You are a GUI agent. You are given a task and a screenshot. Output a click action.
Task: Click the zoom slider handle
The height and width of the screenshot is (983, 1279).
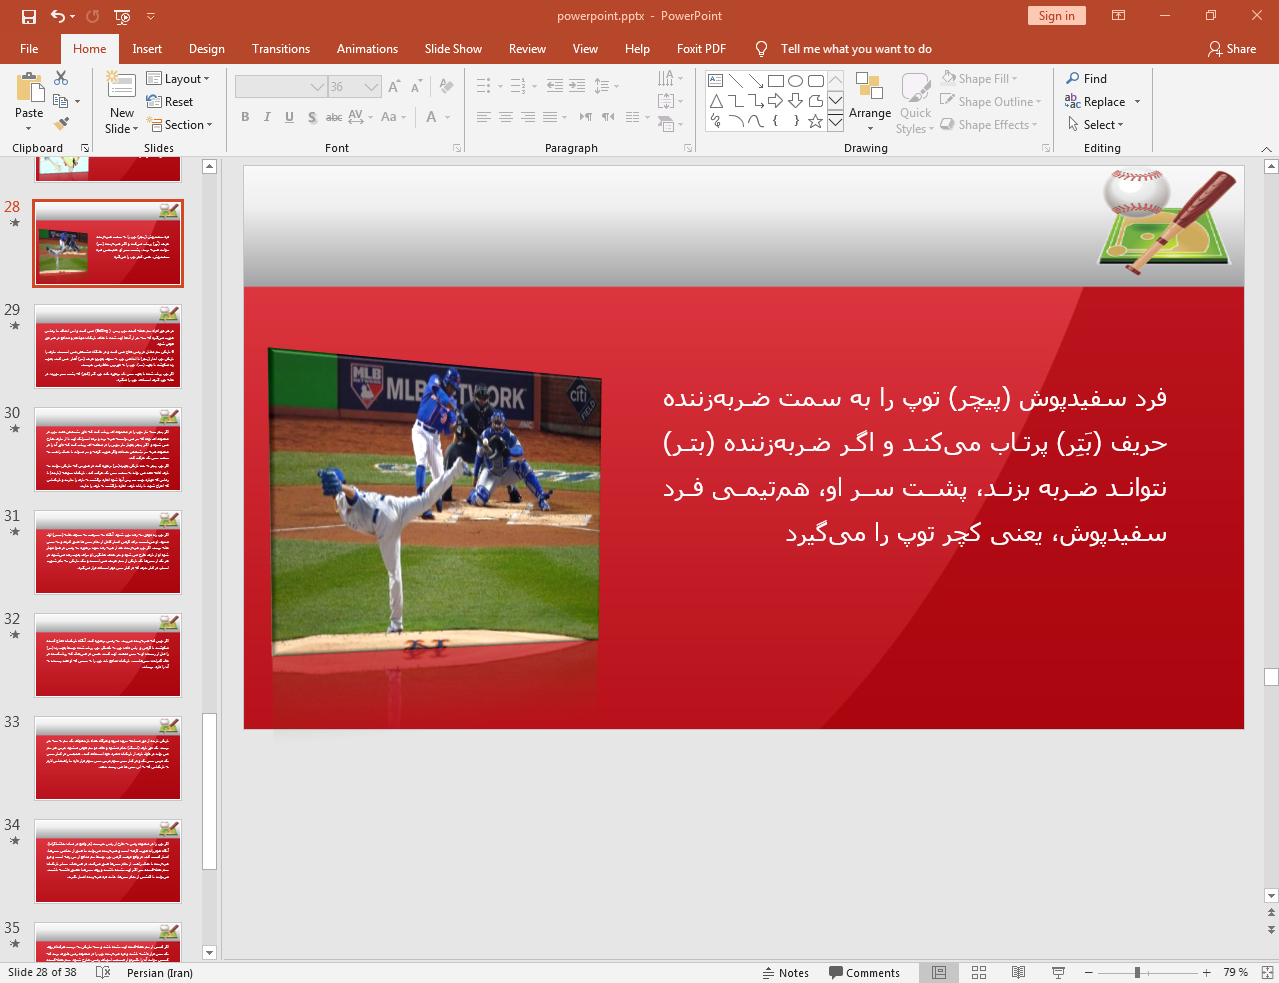(1137, 972)
